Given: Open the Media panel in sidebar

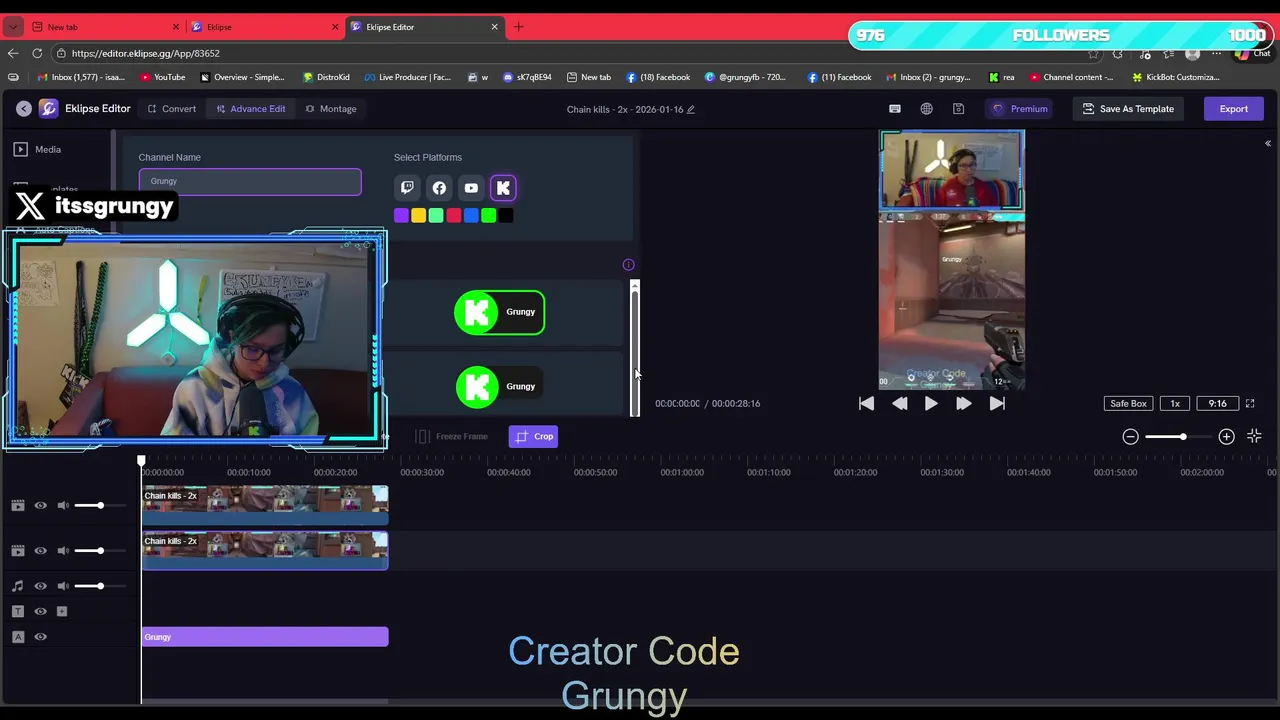Looking at the screenshot, I should pyautogui.click(x=38, y=149).
